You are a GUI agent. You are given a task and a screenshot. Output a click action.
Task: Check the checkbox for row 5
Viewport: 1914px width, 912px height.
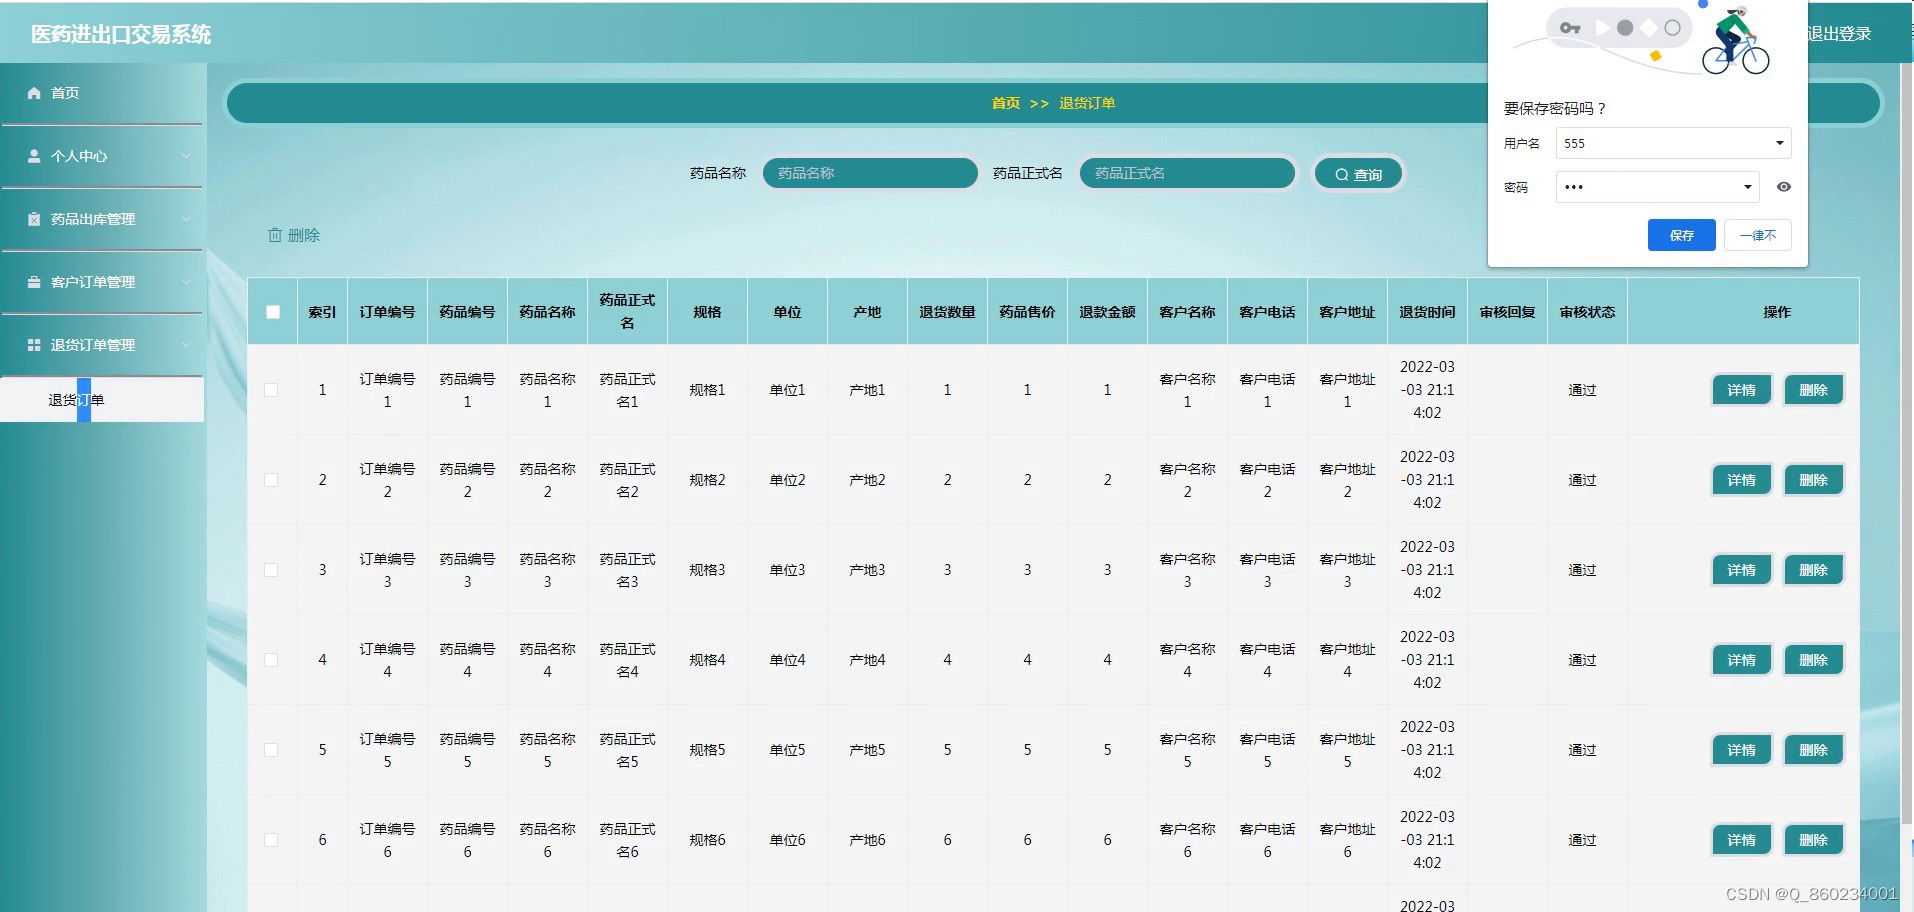point(271,750)
